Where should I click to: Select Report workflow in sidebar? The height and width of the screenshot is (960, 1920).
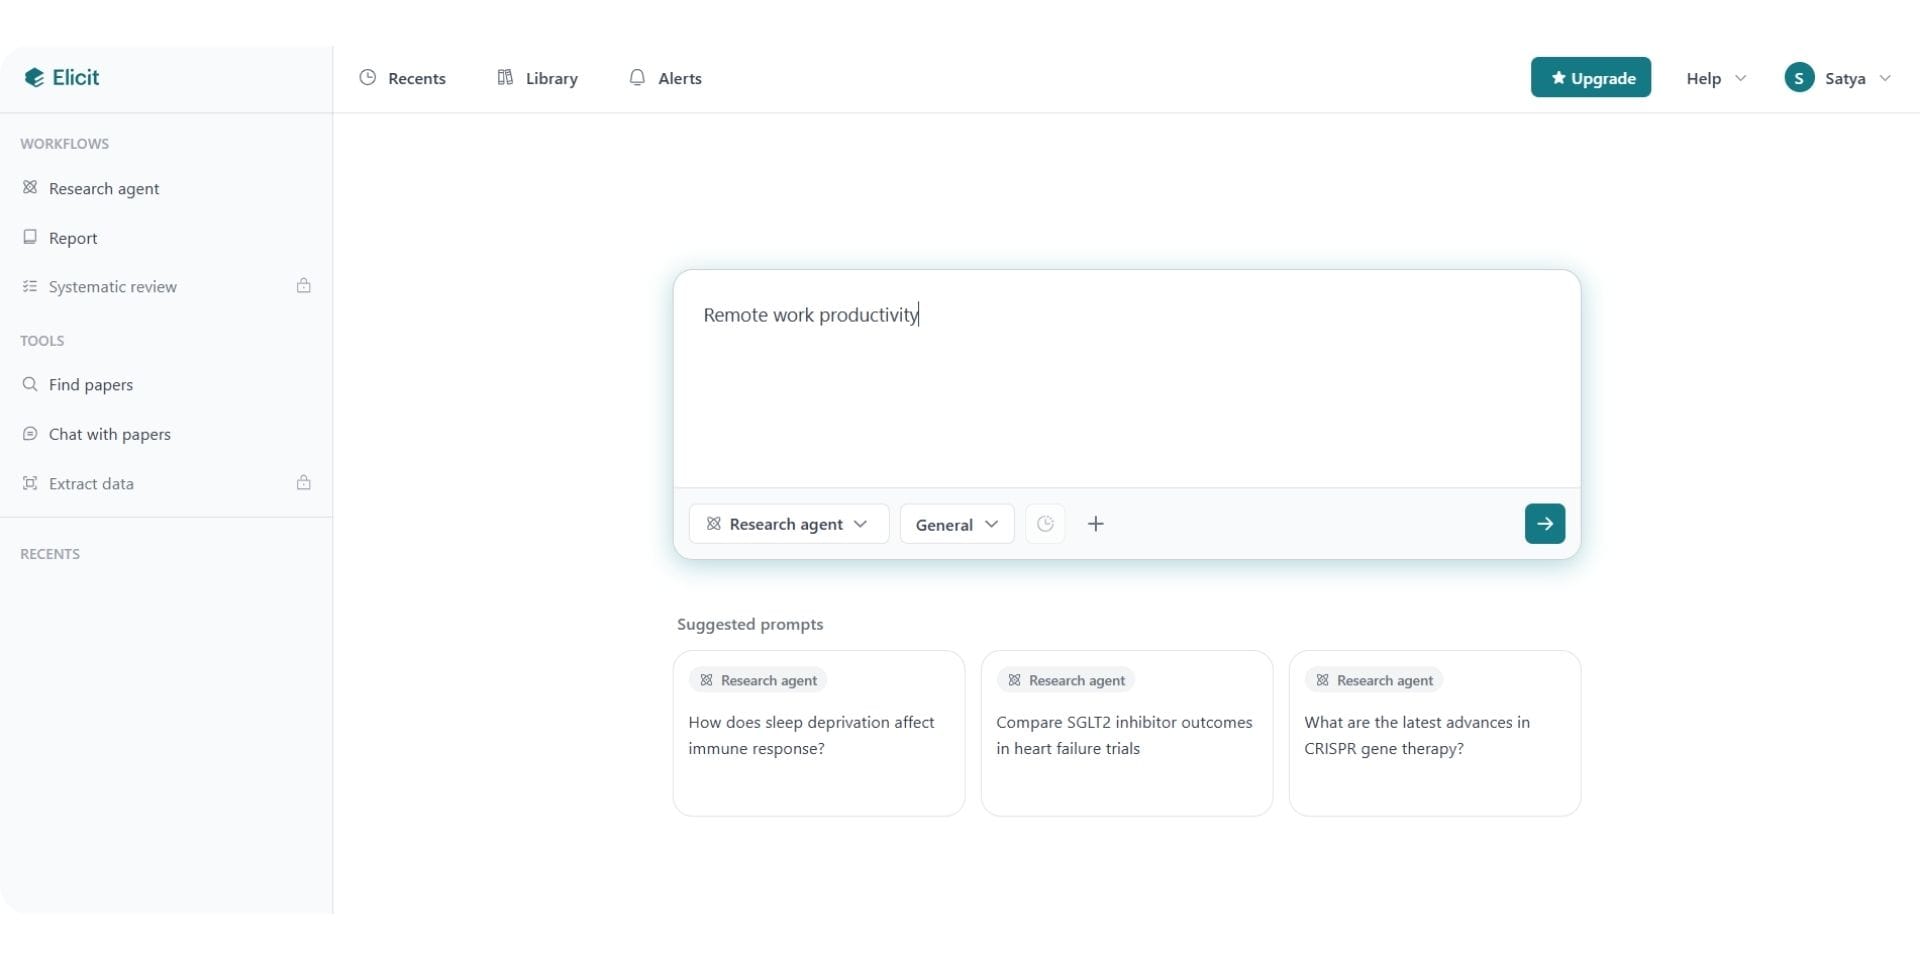coord(73,238)
